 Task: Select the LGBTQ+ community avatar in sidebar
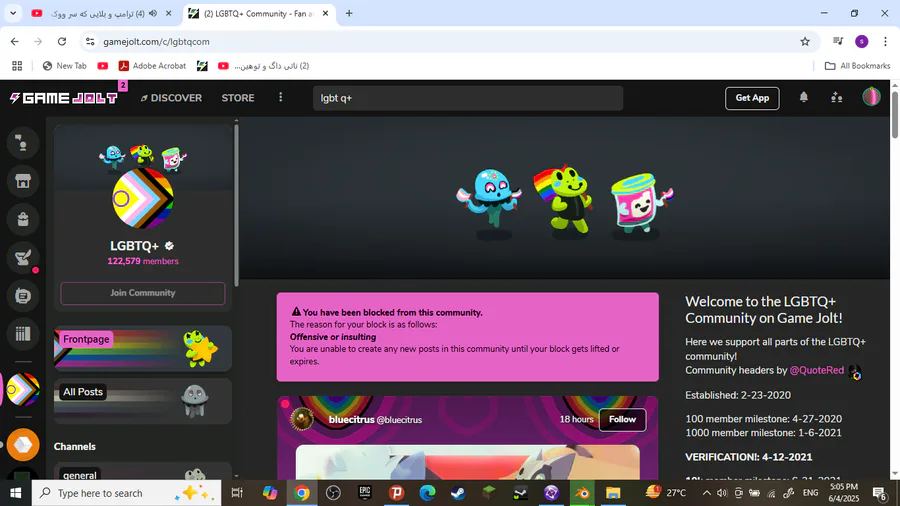(x=23, y=390)
